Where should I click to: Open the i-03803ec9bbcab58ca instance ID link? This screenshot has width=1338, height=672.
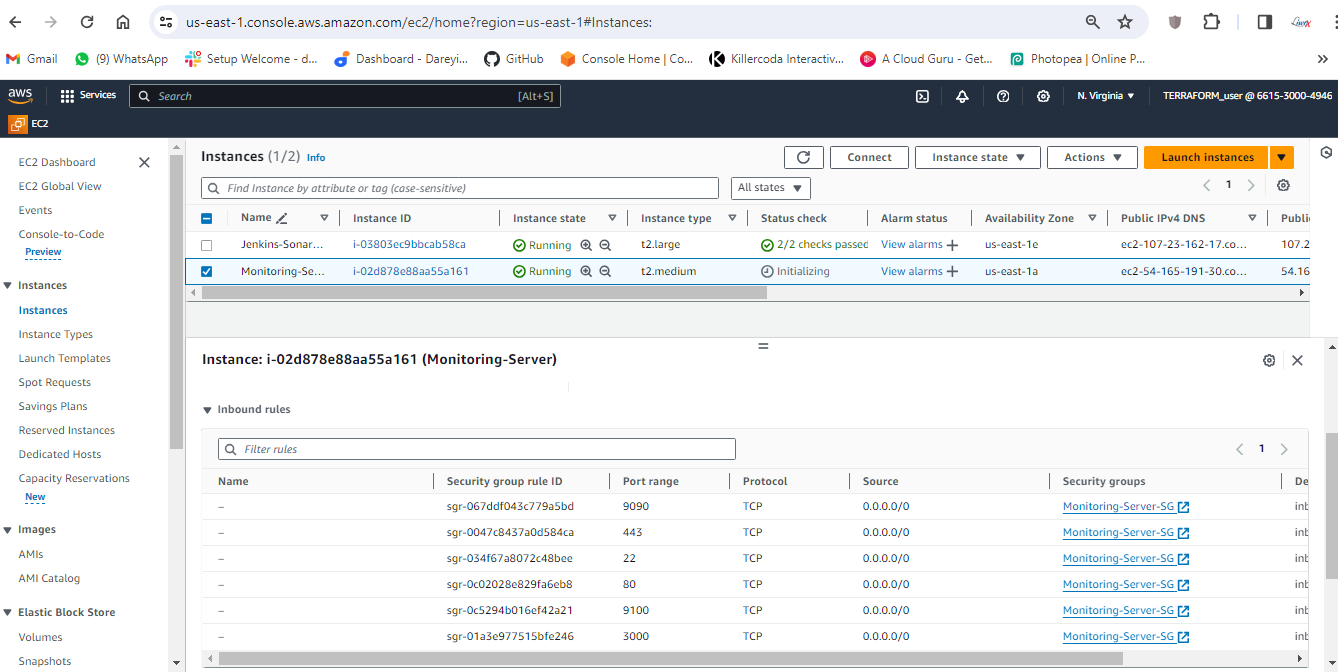click(409, 245)
